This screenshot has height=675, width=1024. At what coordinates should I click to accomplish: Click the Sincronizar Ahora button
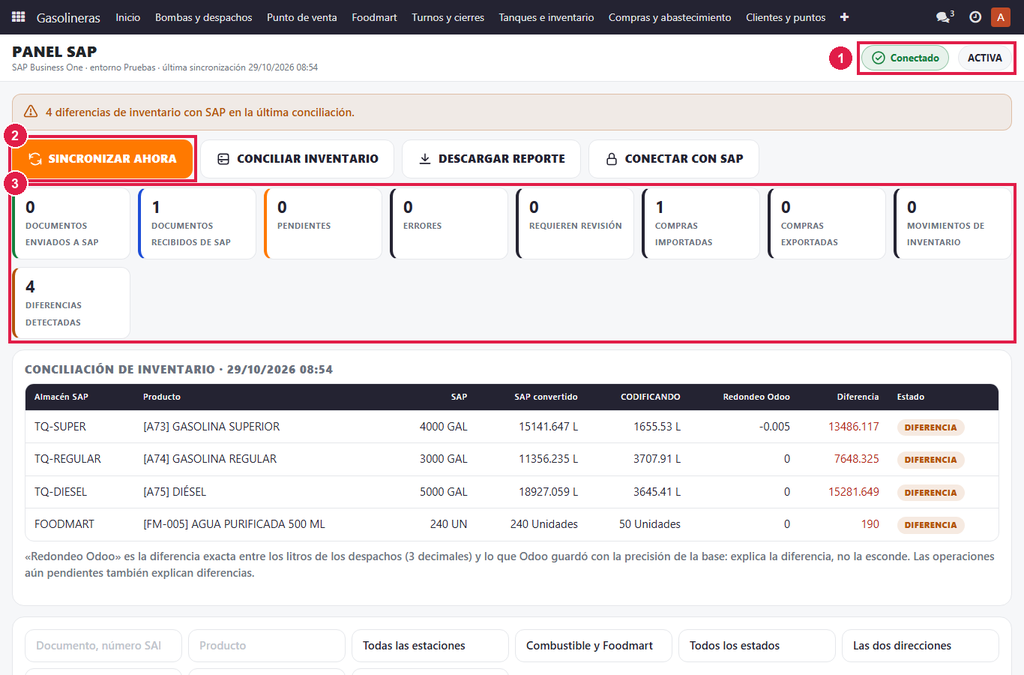tap(103, 159)
